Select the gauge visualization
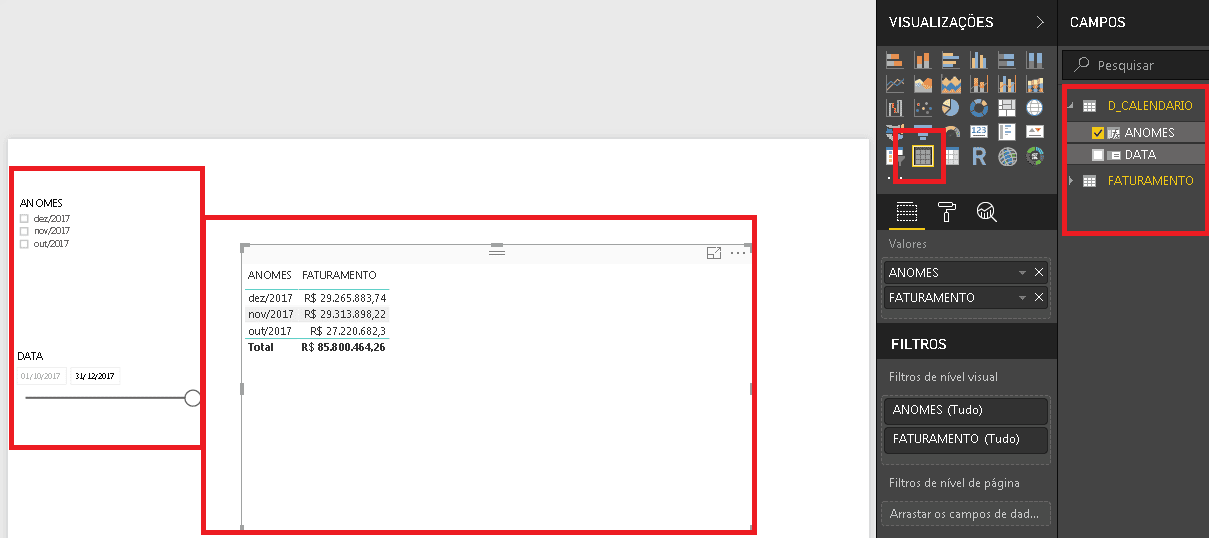 (953, 131)
